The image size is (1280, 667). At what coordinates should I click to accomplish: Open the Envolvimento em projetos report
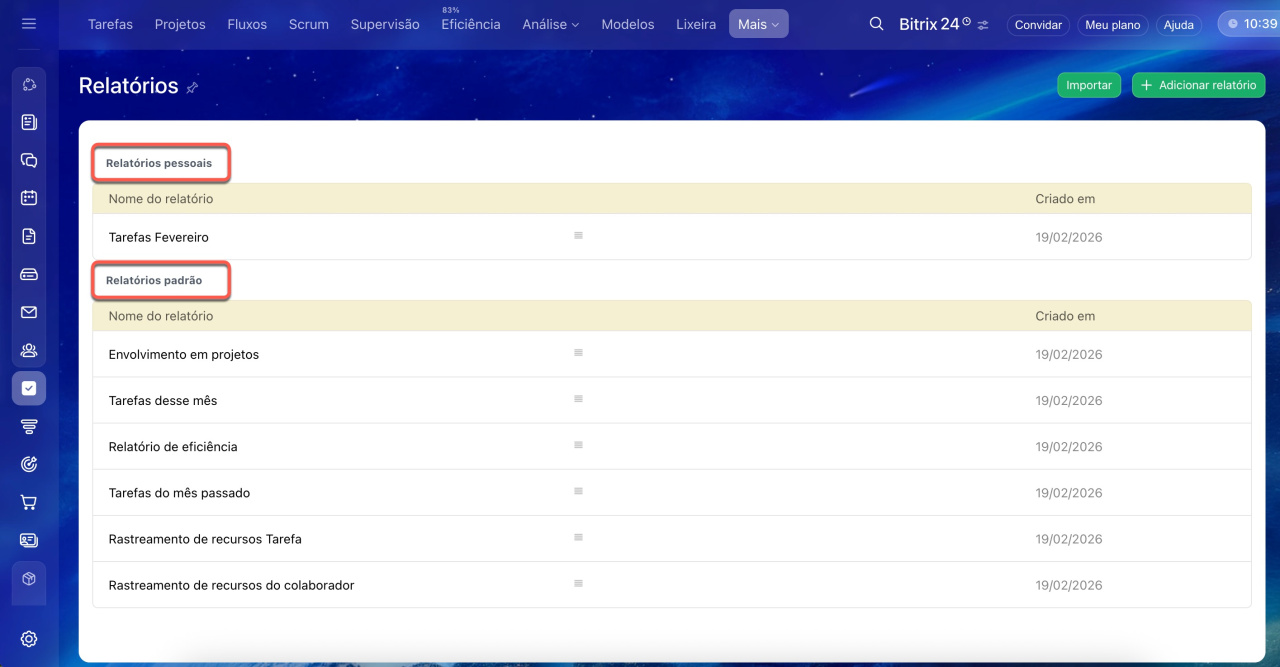pyautogui.click(x=184, y=354)
